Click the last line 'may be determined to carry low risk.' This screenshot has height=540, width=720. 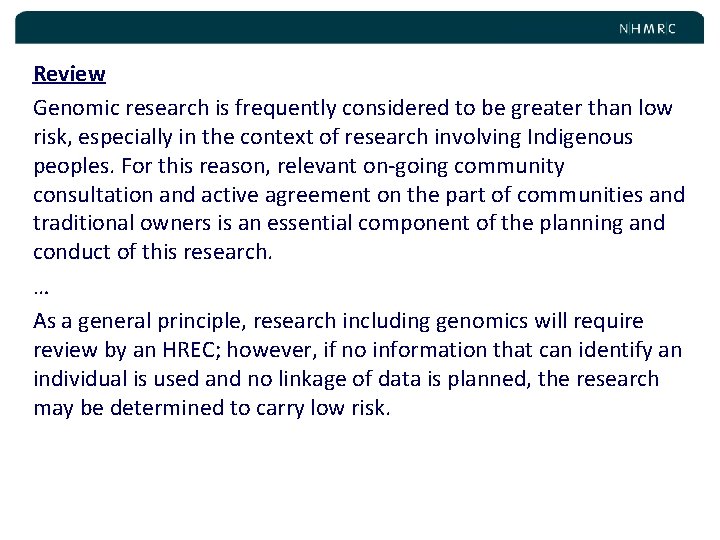[x=212, y=408]
